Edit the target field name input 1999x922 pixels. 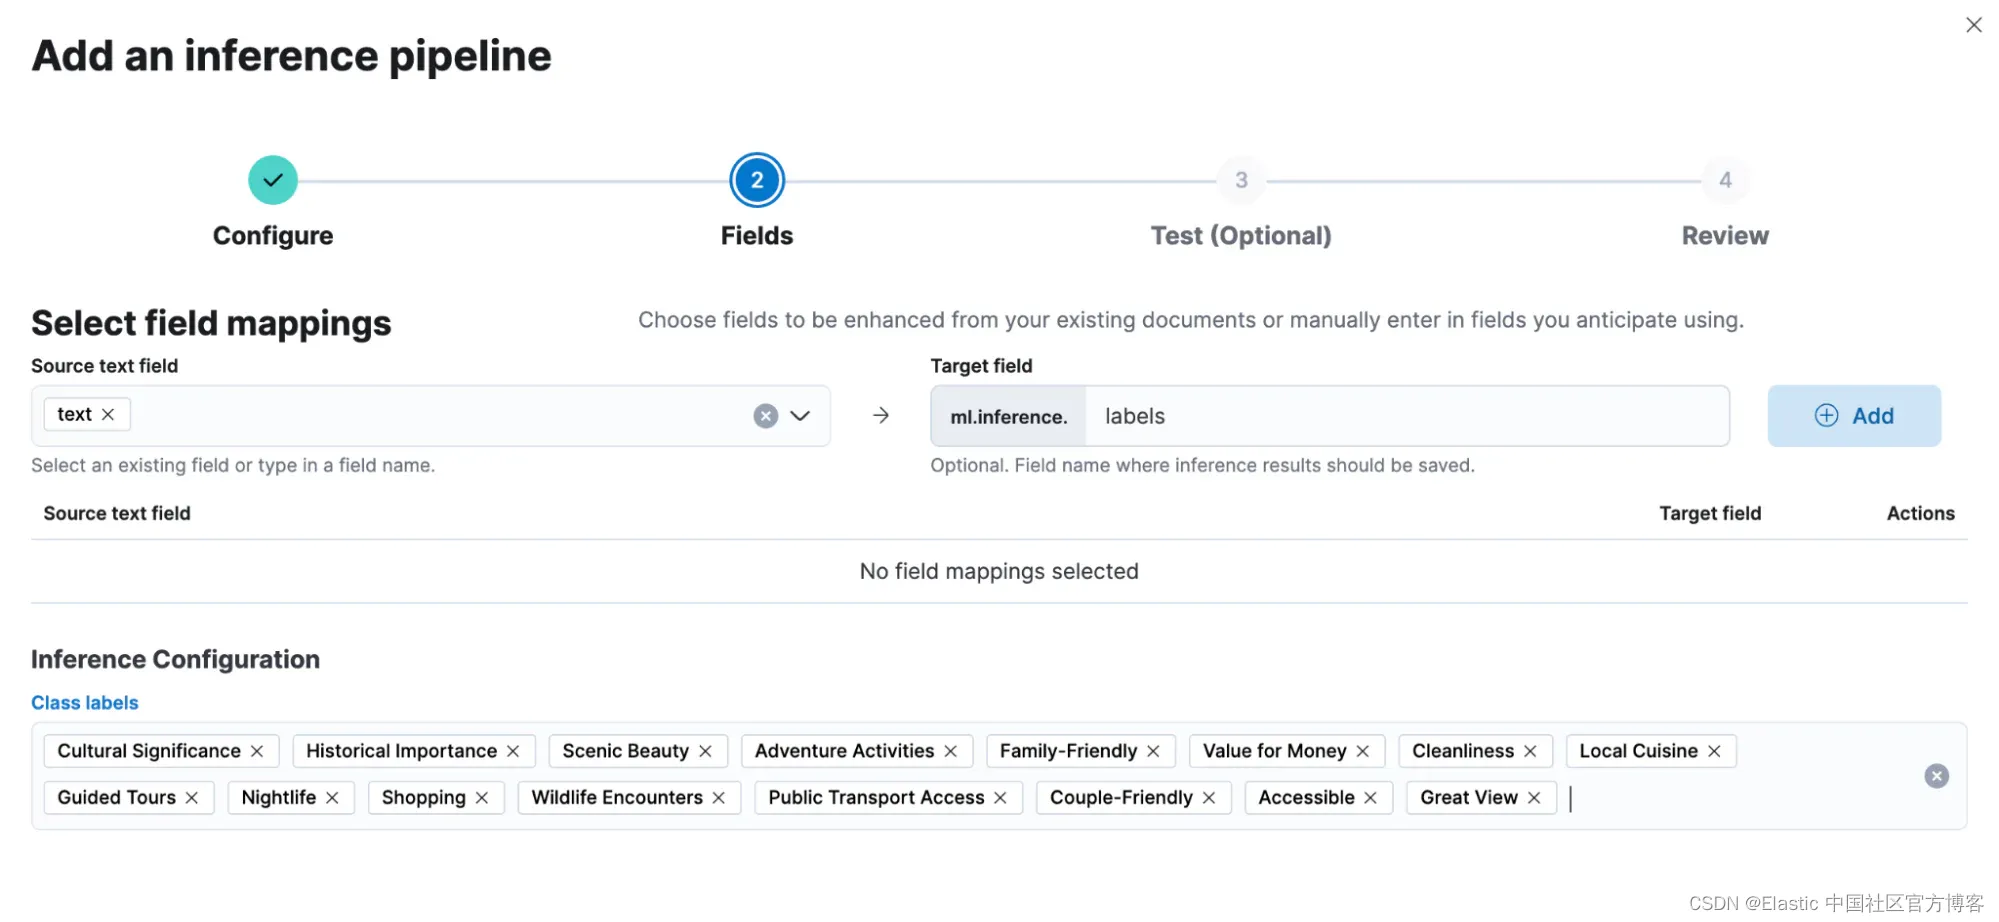click(x=1405, y=416)
